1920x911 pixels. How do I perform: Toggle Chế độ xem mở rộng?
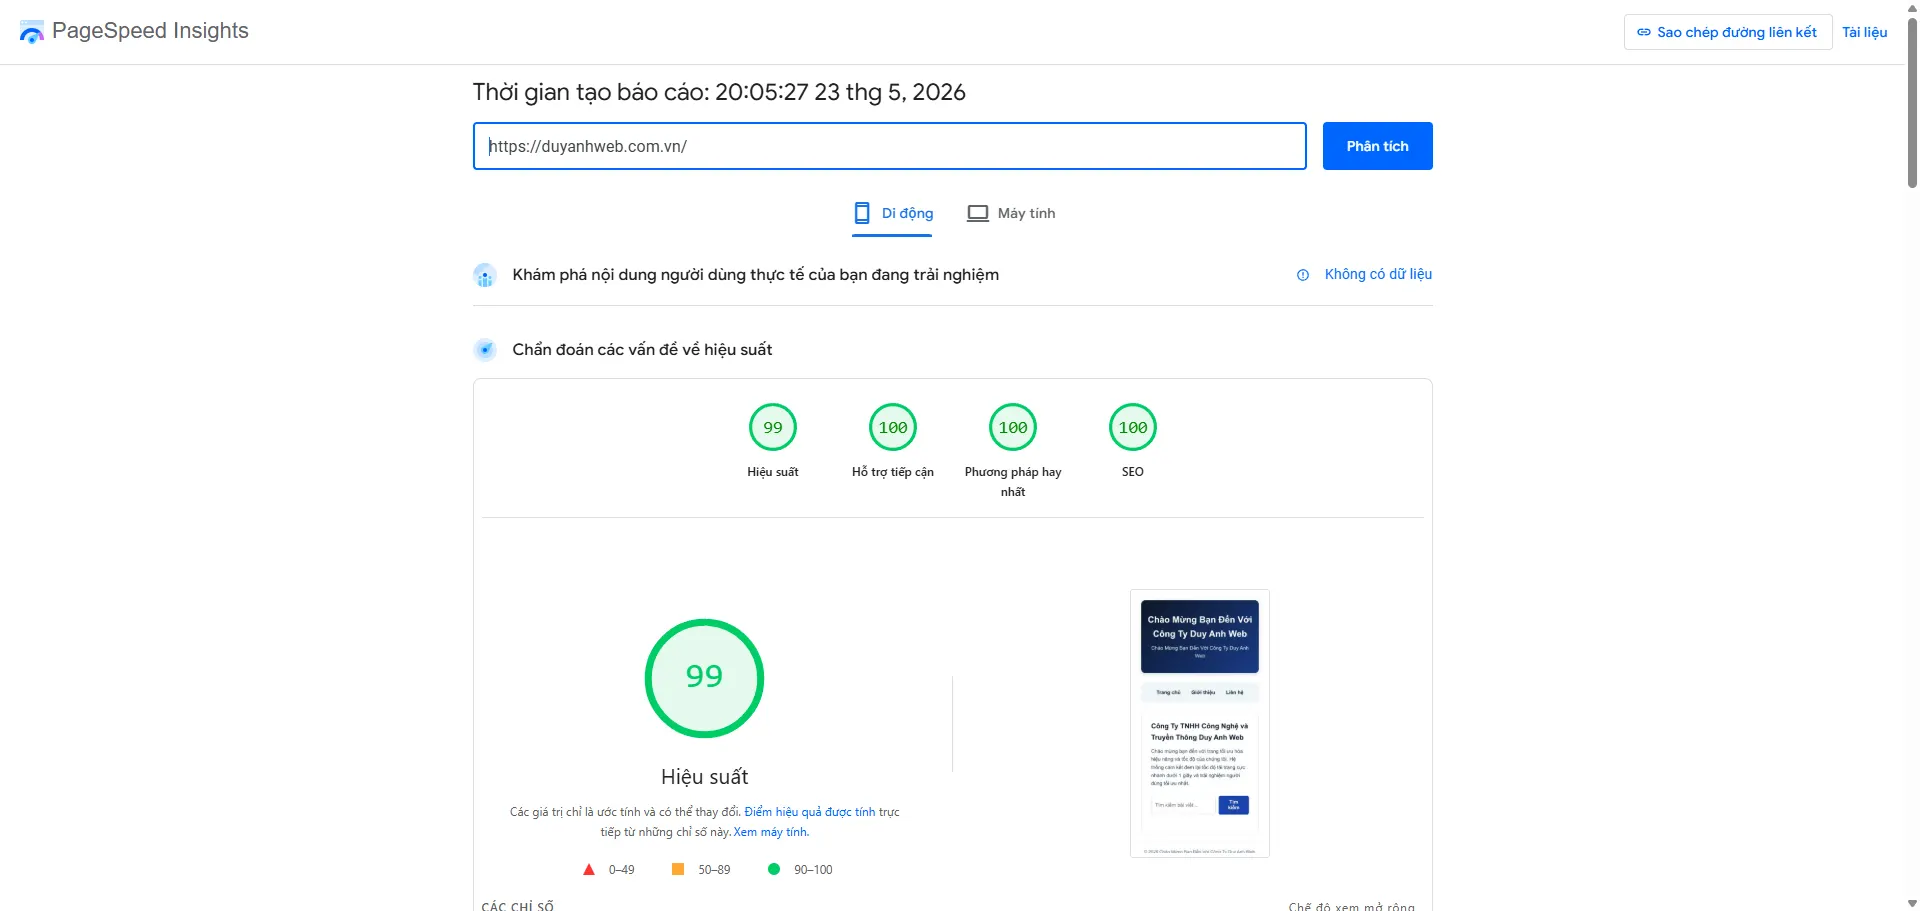point(1351,906)
